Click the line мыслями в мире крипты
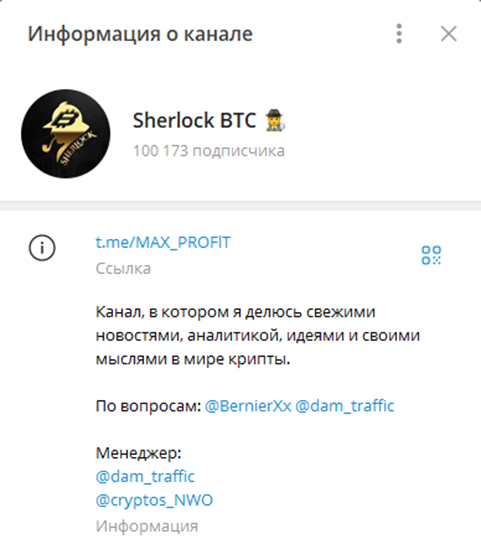 pos(193,359)
